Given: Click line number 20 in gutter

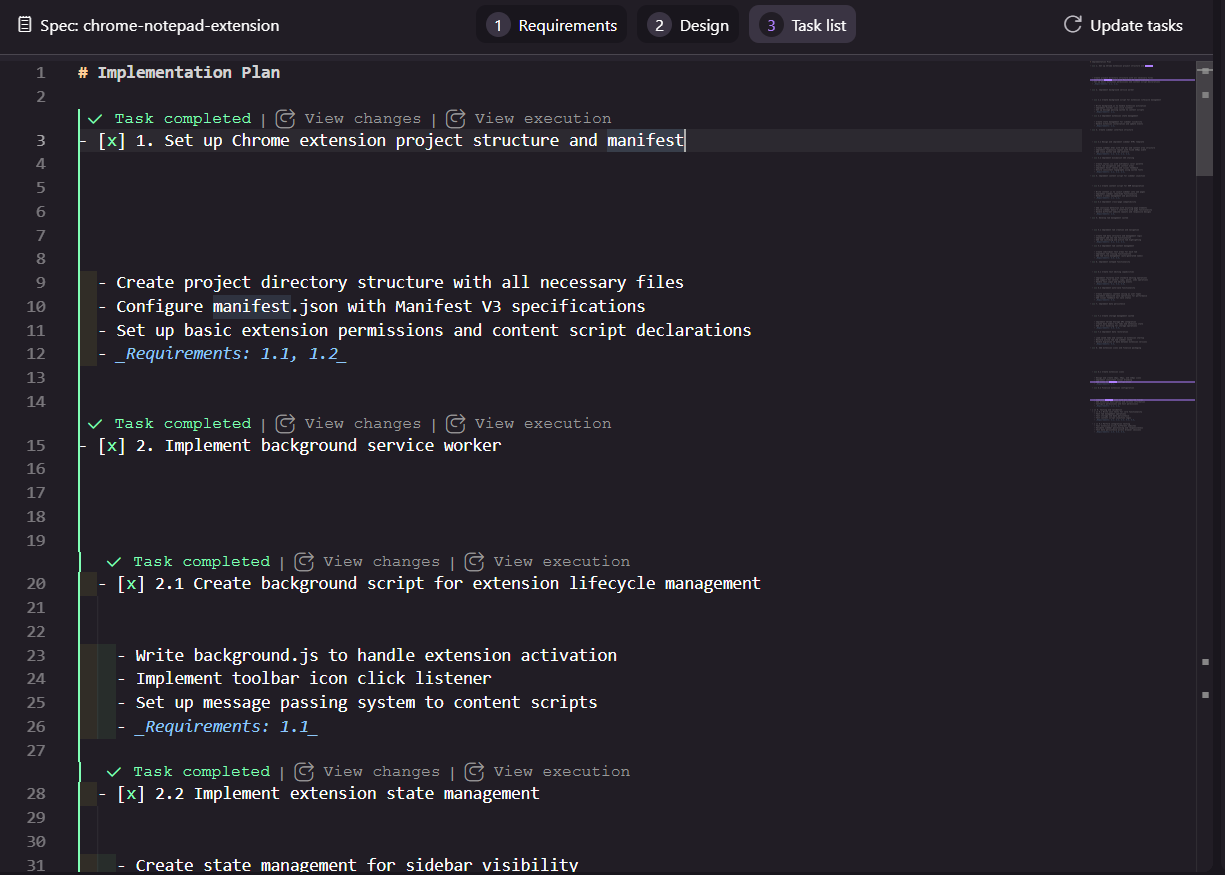Looking at the screenshot, I should [x=36, y=583].
